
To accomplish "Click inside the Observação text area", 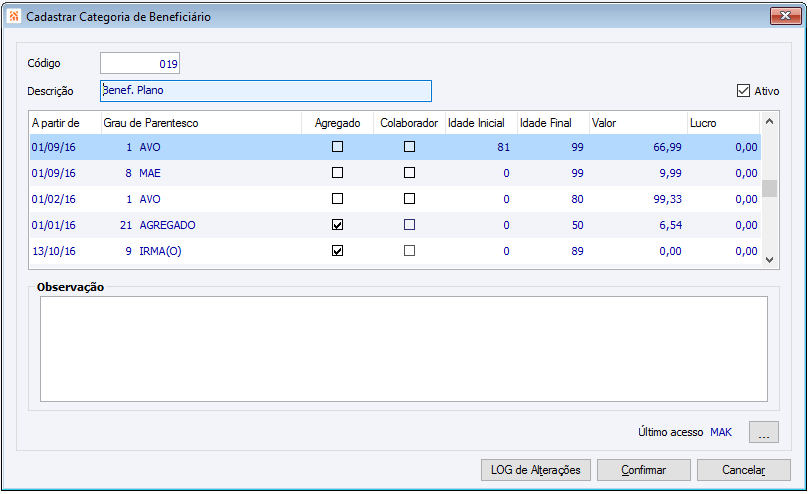I will 403,348.
